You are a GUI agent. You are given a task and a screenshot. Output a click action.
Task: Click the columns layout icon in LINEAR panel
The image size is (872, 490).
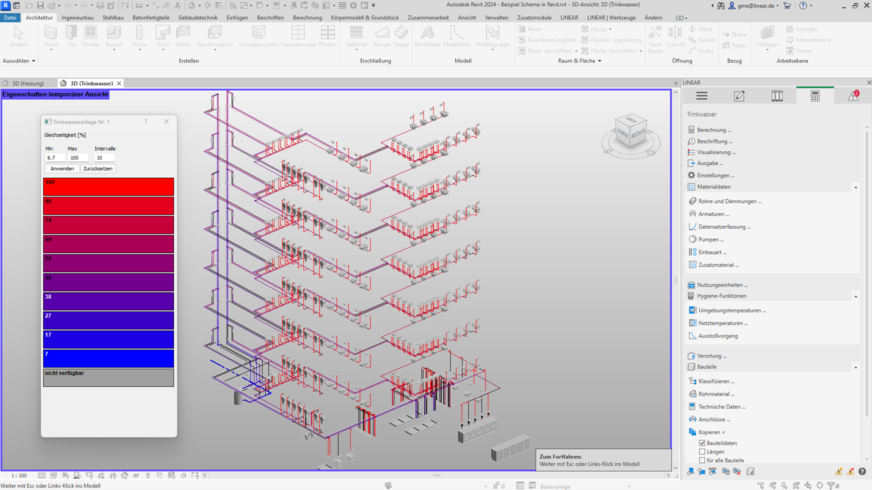point(777,96)
